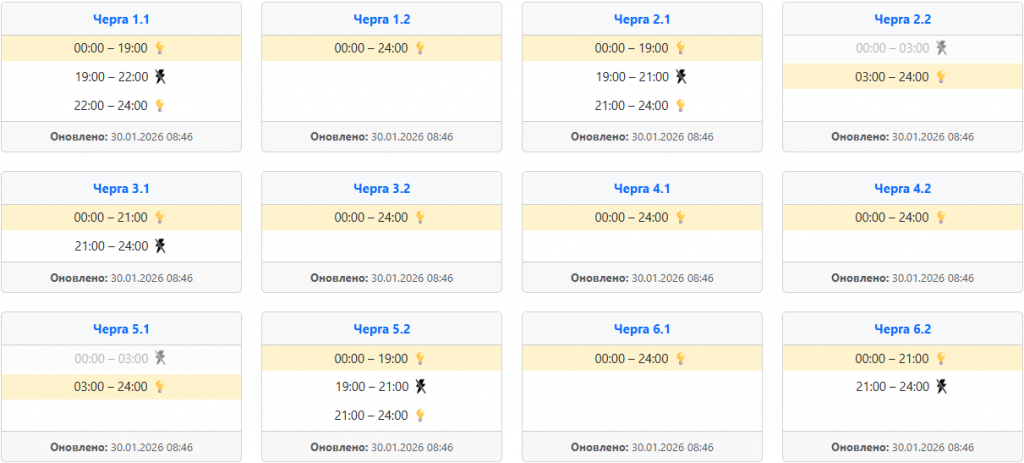Click lightbulb icon in Черга 4.1 row
This screenshot has height=463, width=1024.
[680, 217]
